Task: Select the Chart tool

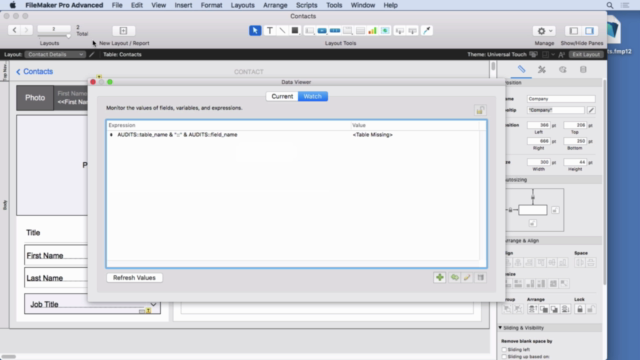Action: pos(372,31)
